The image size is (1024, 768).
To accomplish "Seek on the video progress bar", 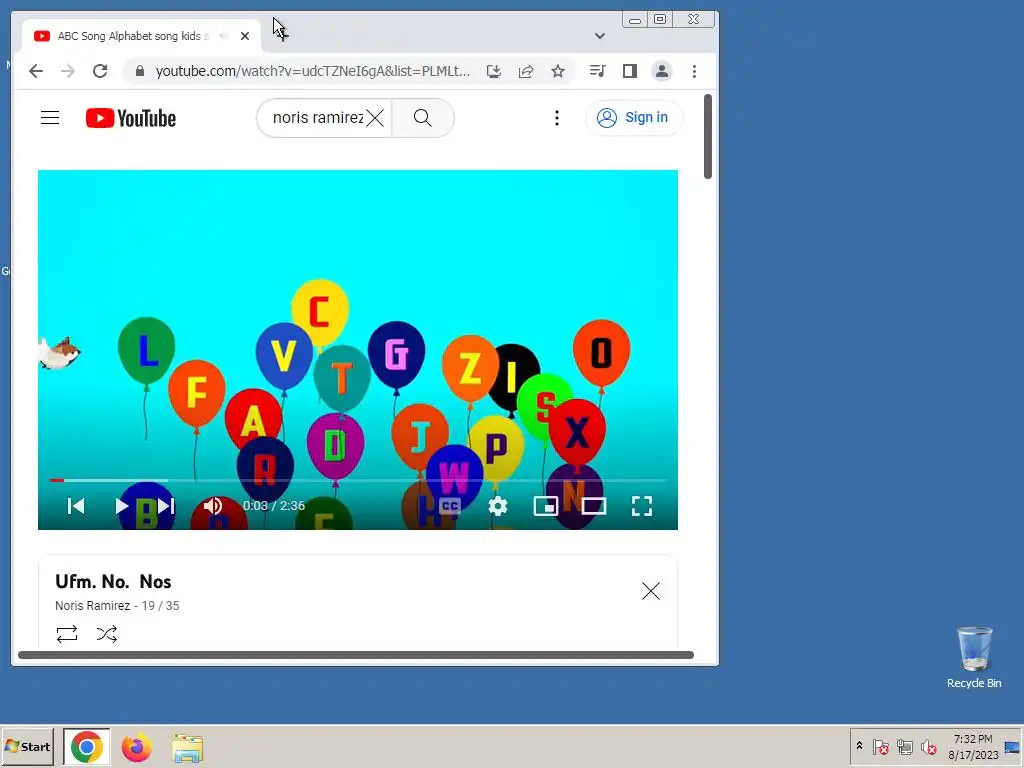I will pos(358,481).
